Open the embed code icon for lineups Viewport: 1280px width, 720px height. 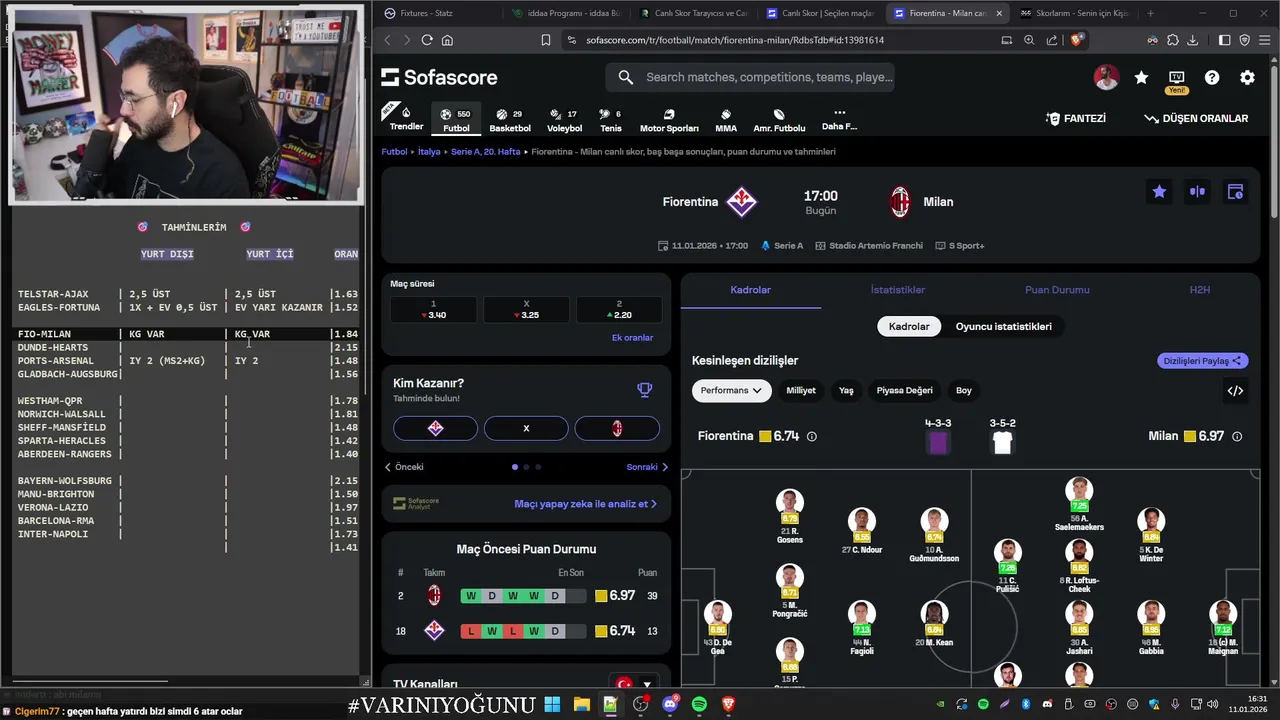click(x=1235, y=391)
